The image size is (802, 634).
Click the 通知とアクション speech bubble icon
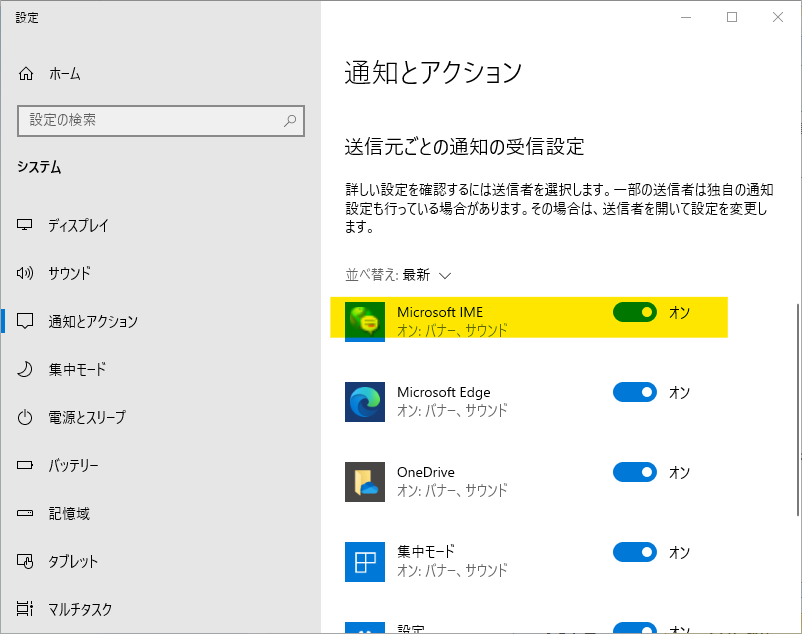23,322
